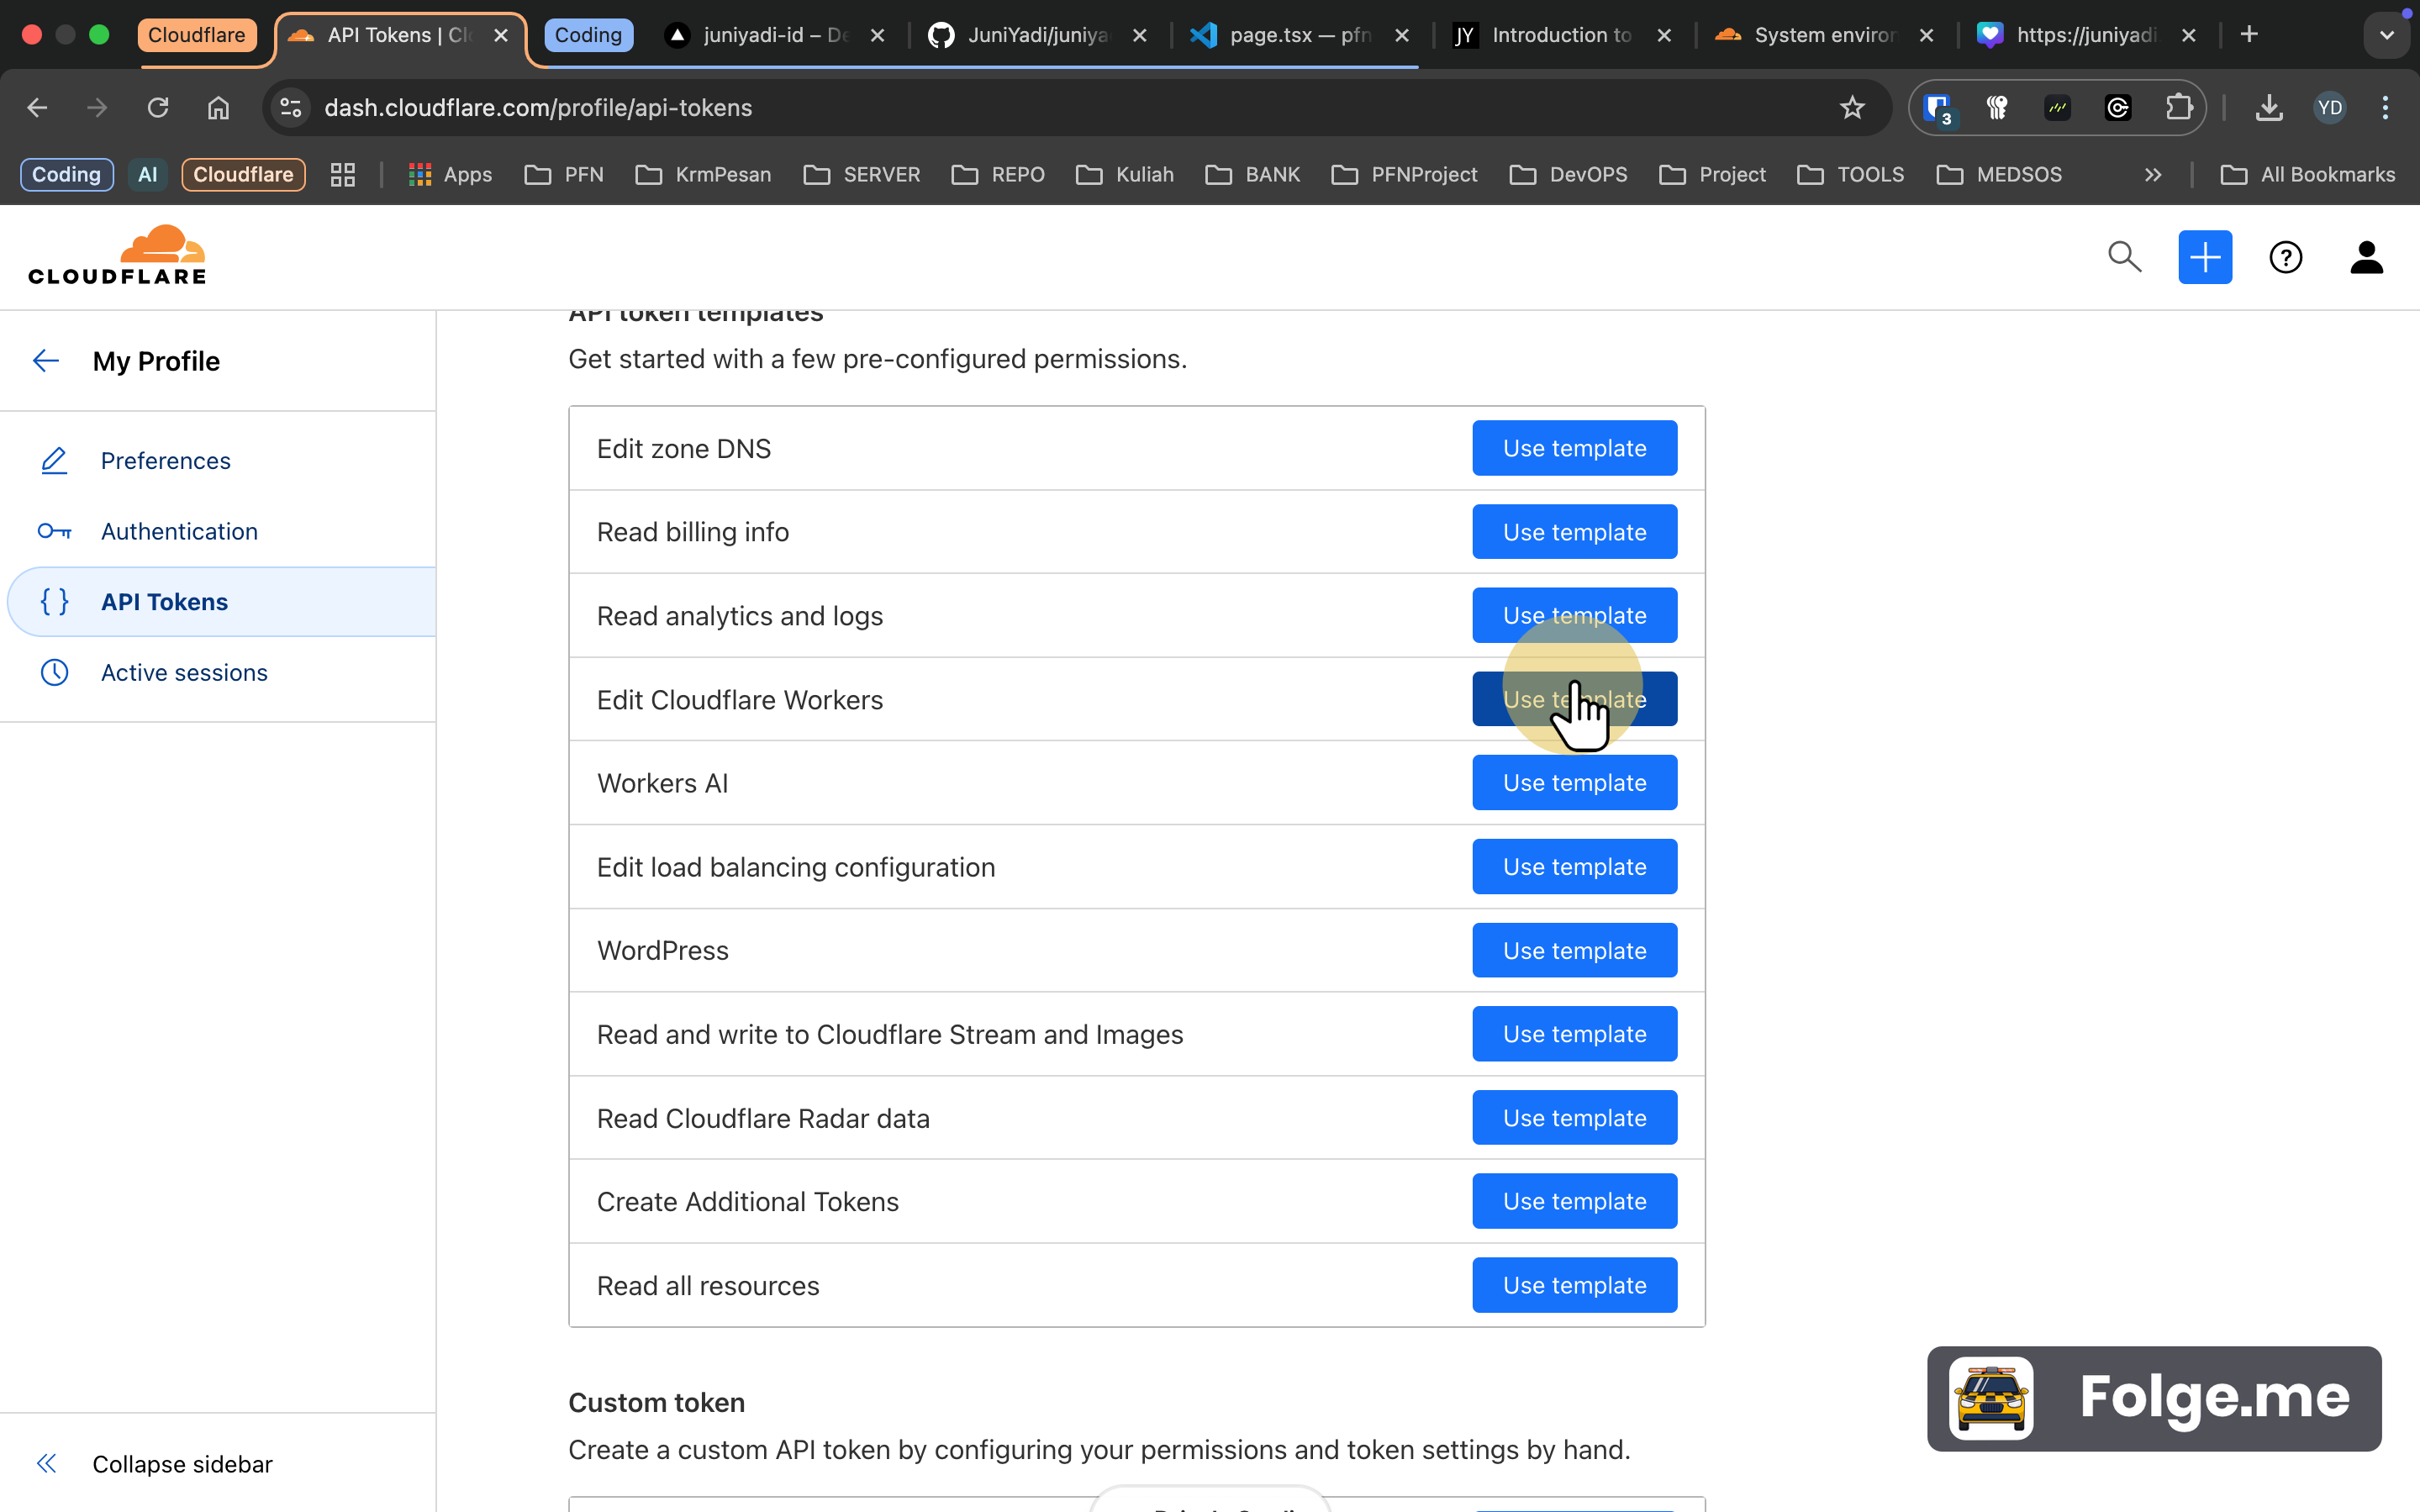Open the Coding bookmark group

(66, 175)
